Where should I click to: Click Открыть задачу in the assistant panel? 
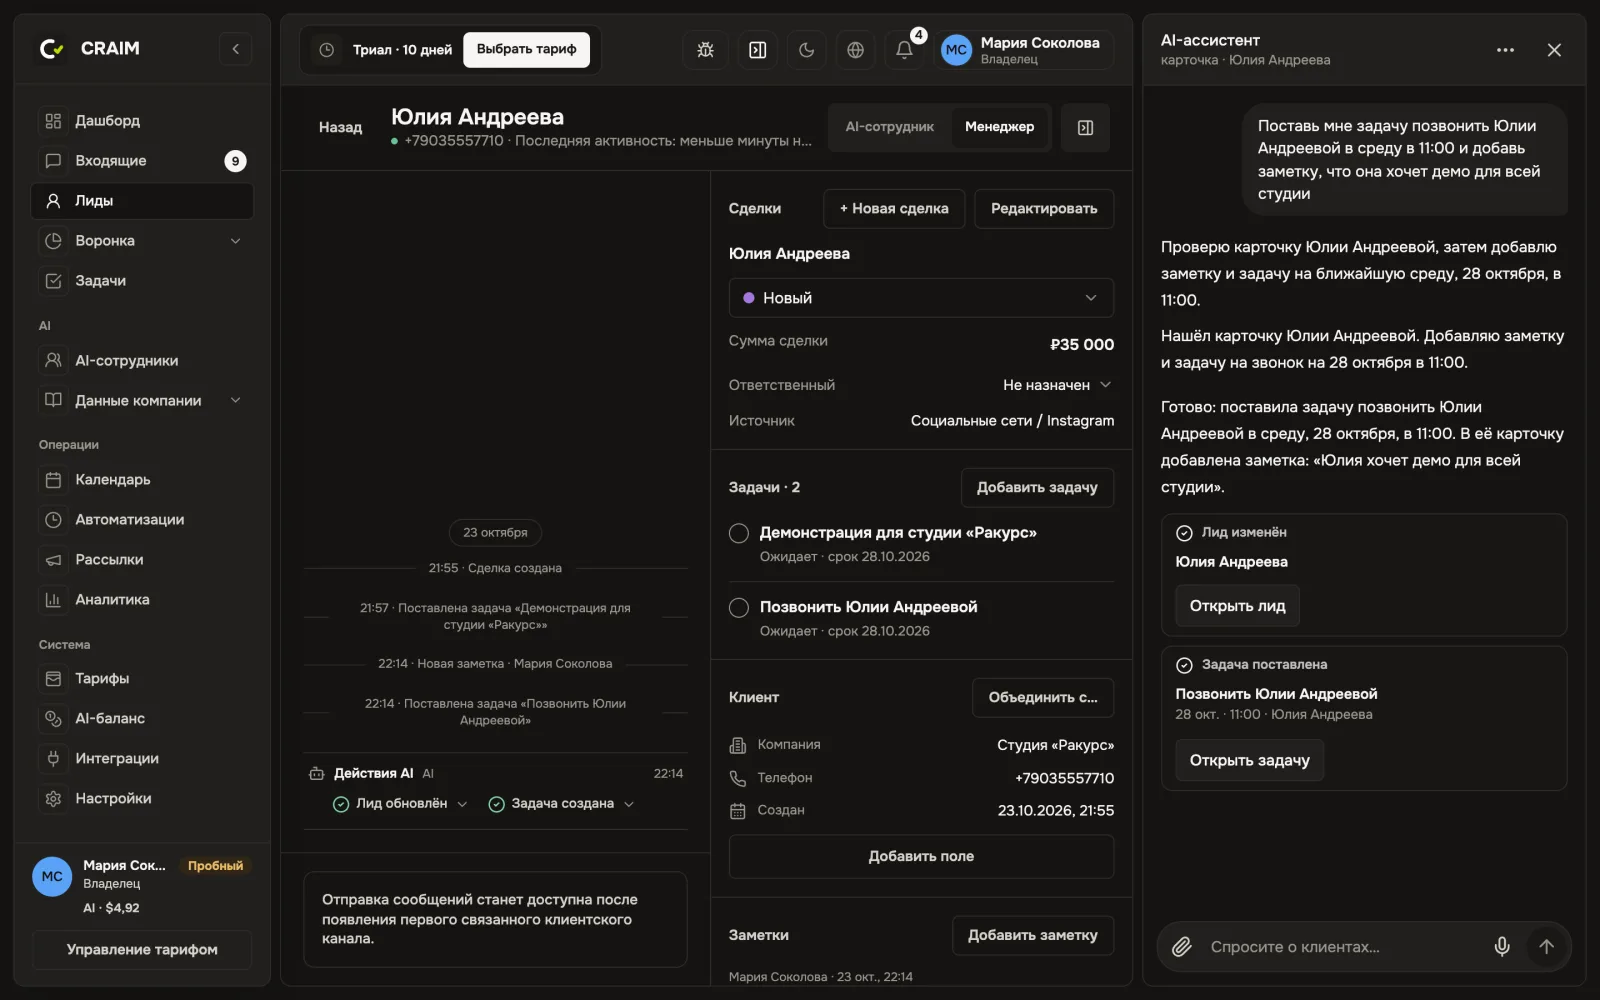(1249, 760)
